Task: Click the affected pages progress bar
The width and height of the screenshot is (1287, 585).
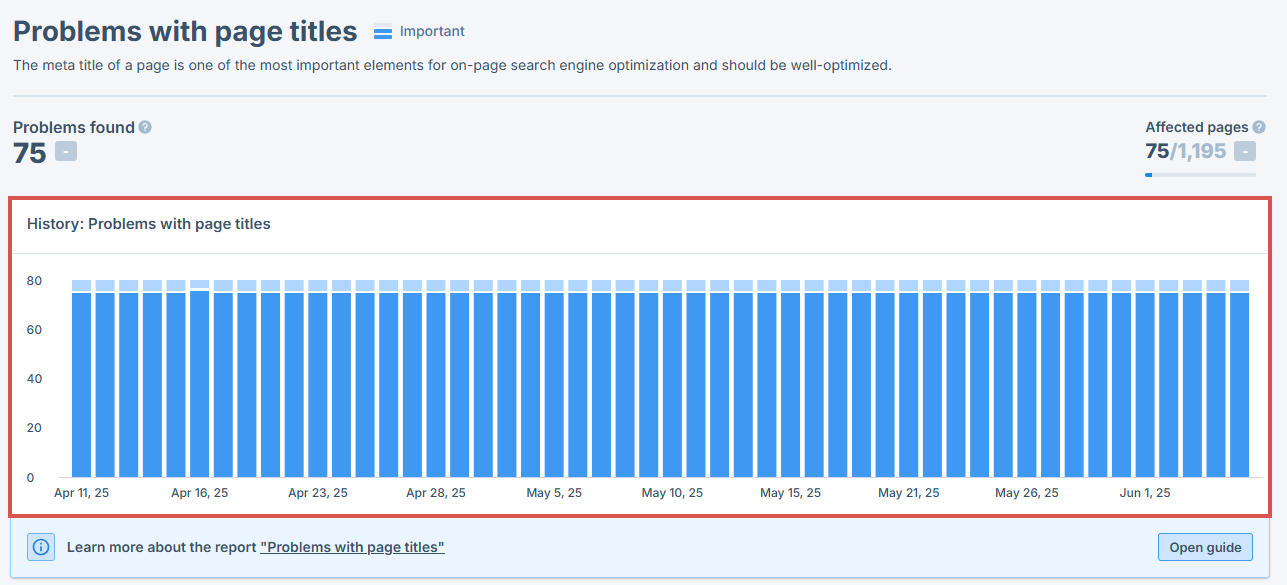Action: tap(1200, 175)
